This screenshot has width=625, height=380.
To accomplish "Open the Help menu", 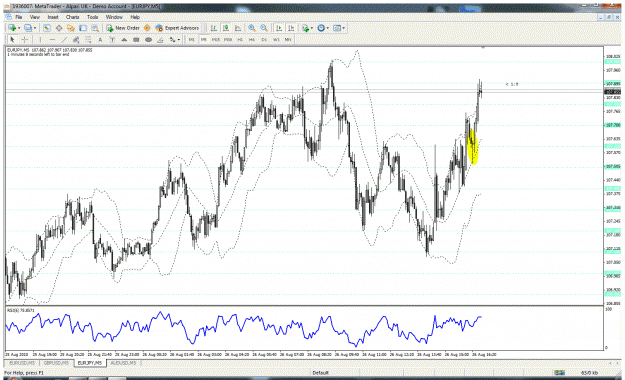I will pos(135,17).
